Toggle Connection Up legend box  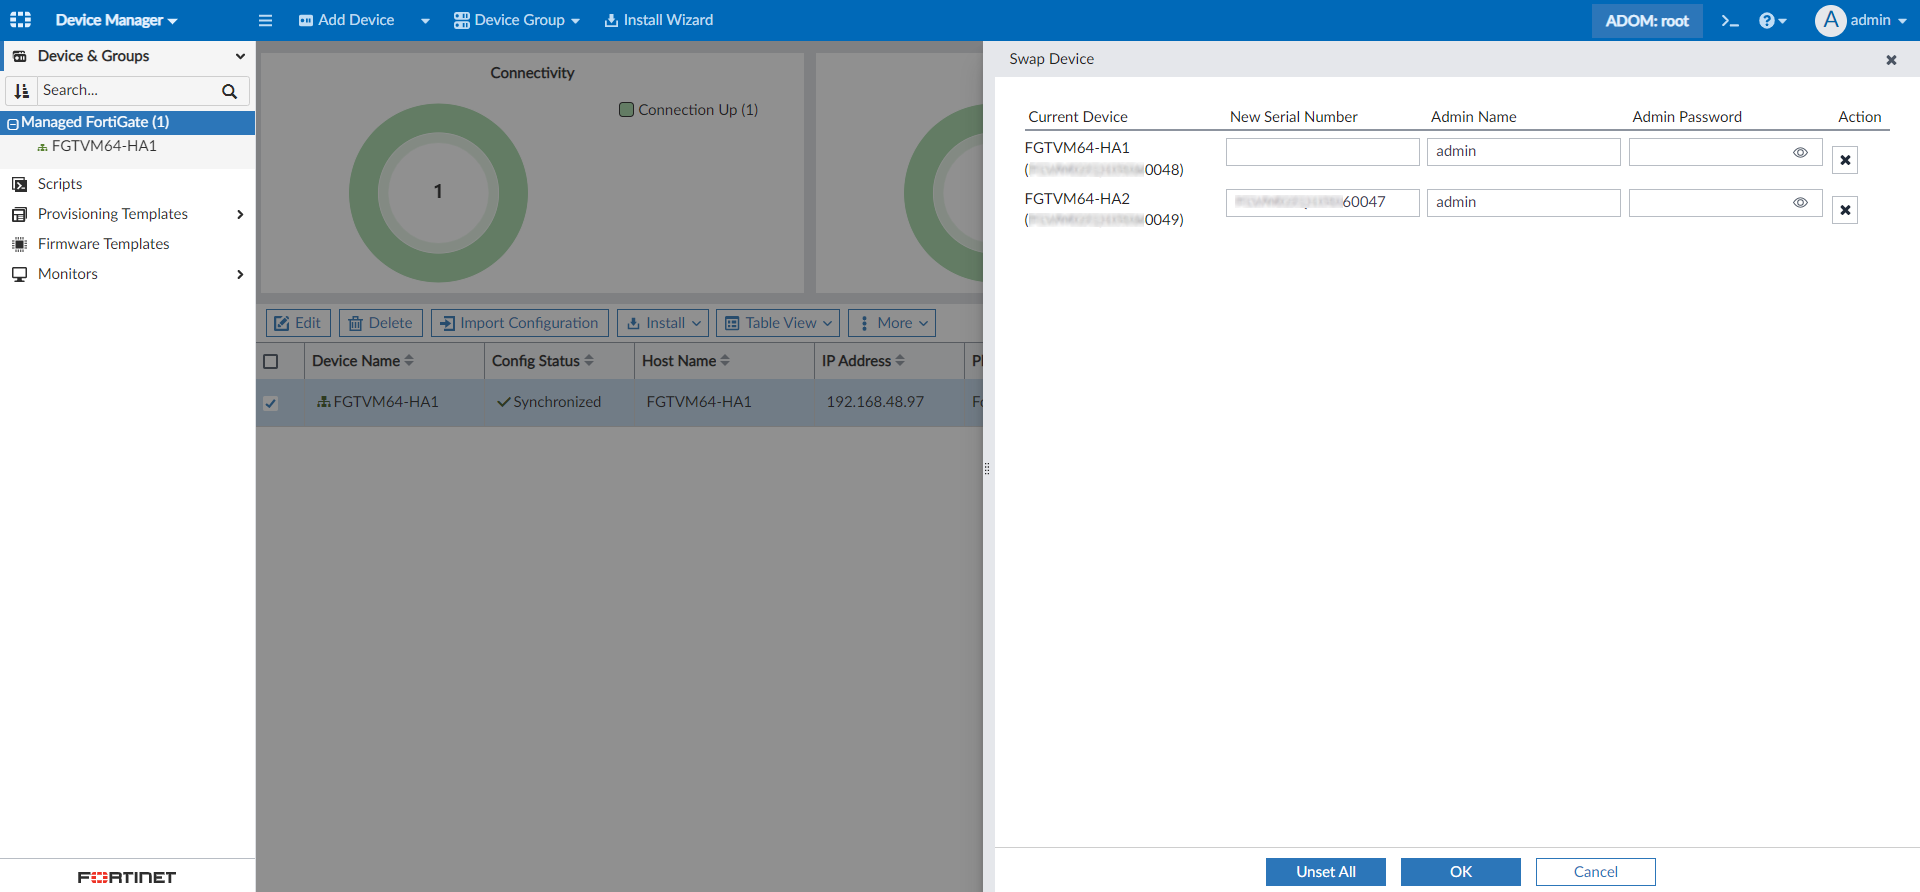[x=626, y=110]
